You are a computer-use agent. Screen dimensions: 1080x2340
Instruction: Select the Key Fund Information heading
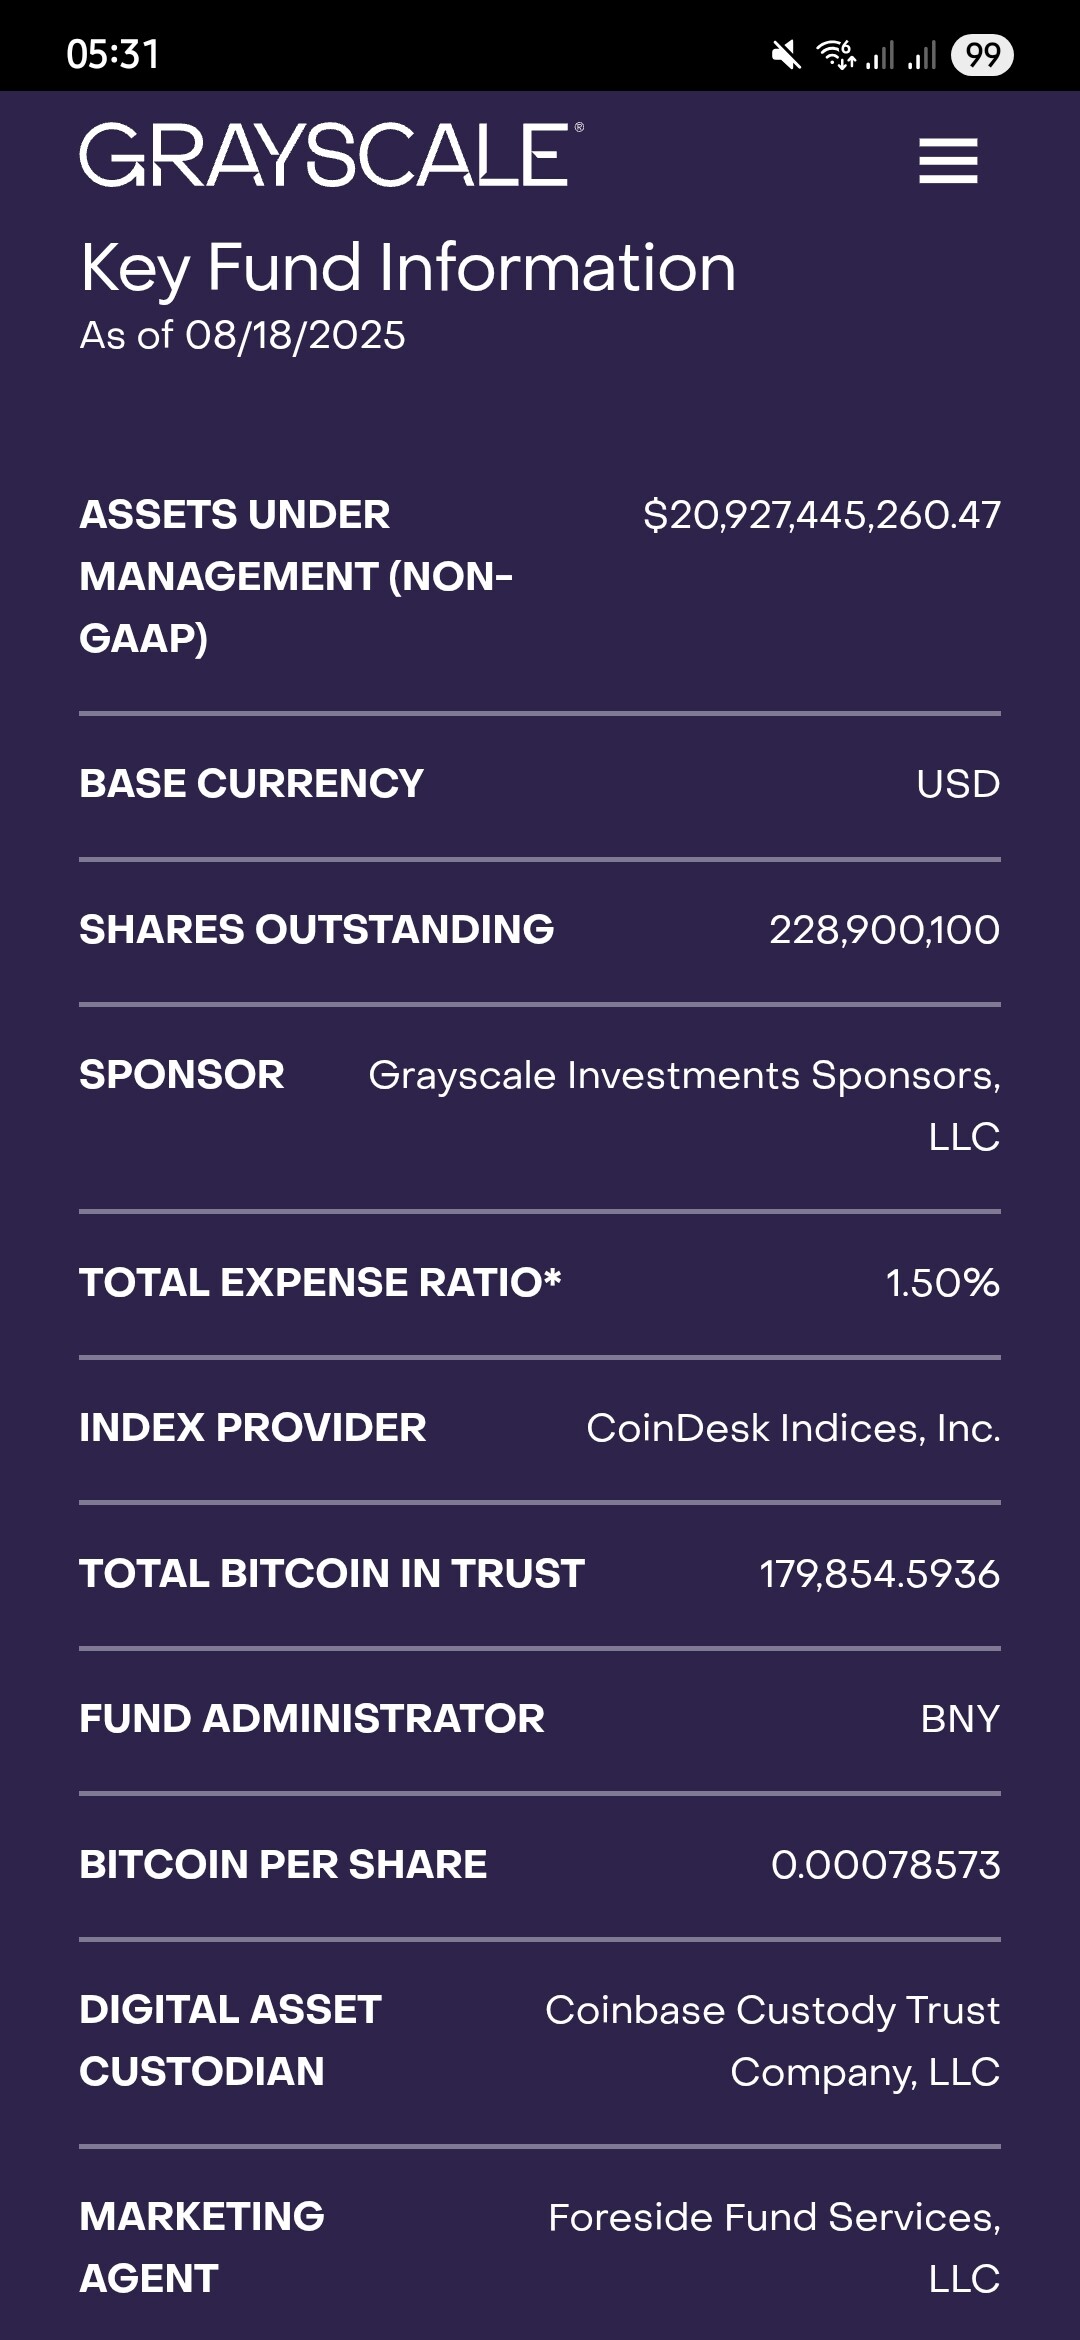click(408, 268)
